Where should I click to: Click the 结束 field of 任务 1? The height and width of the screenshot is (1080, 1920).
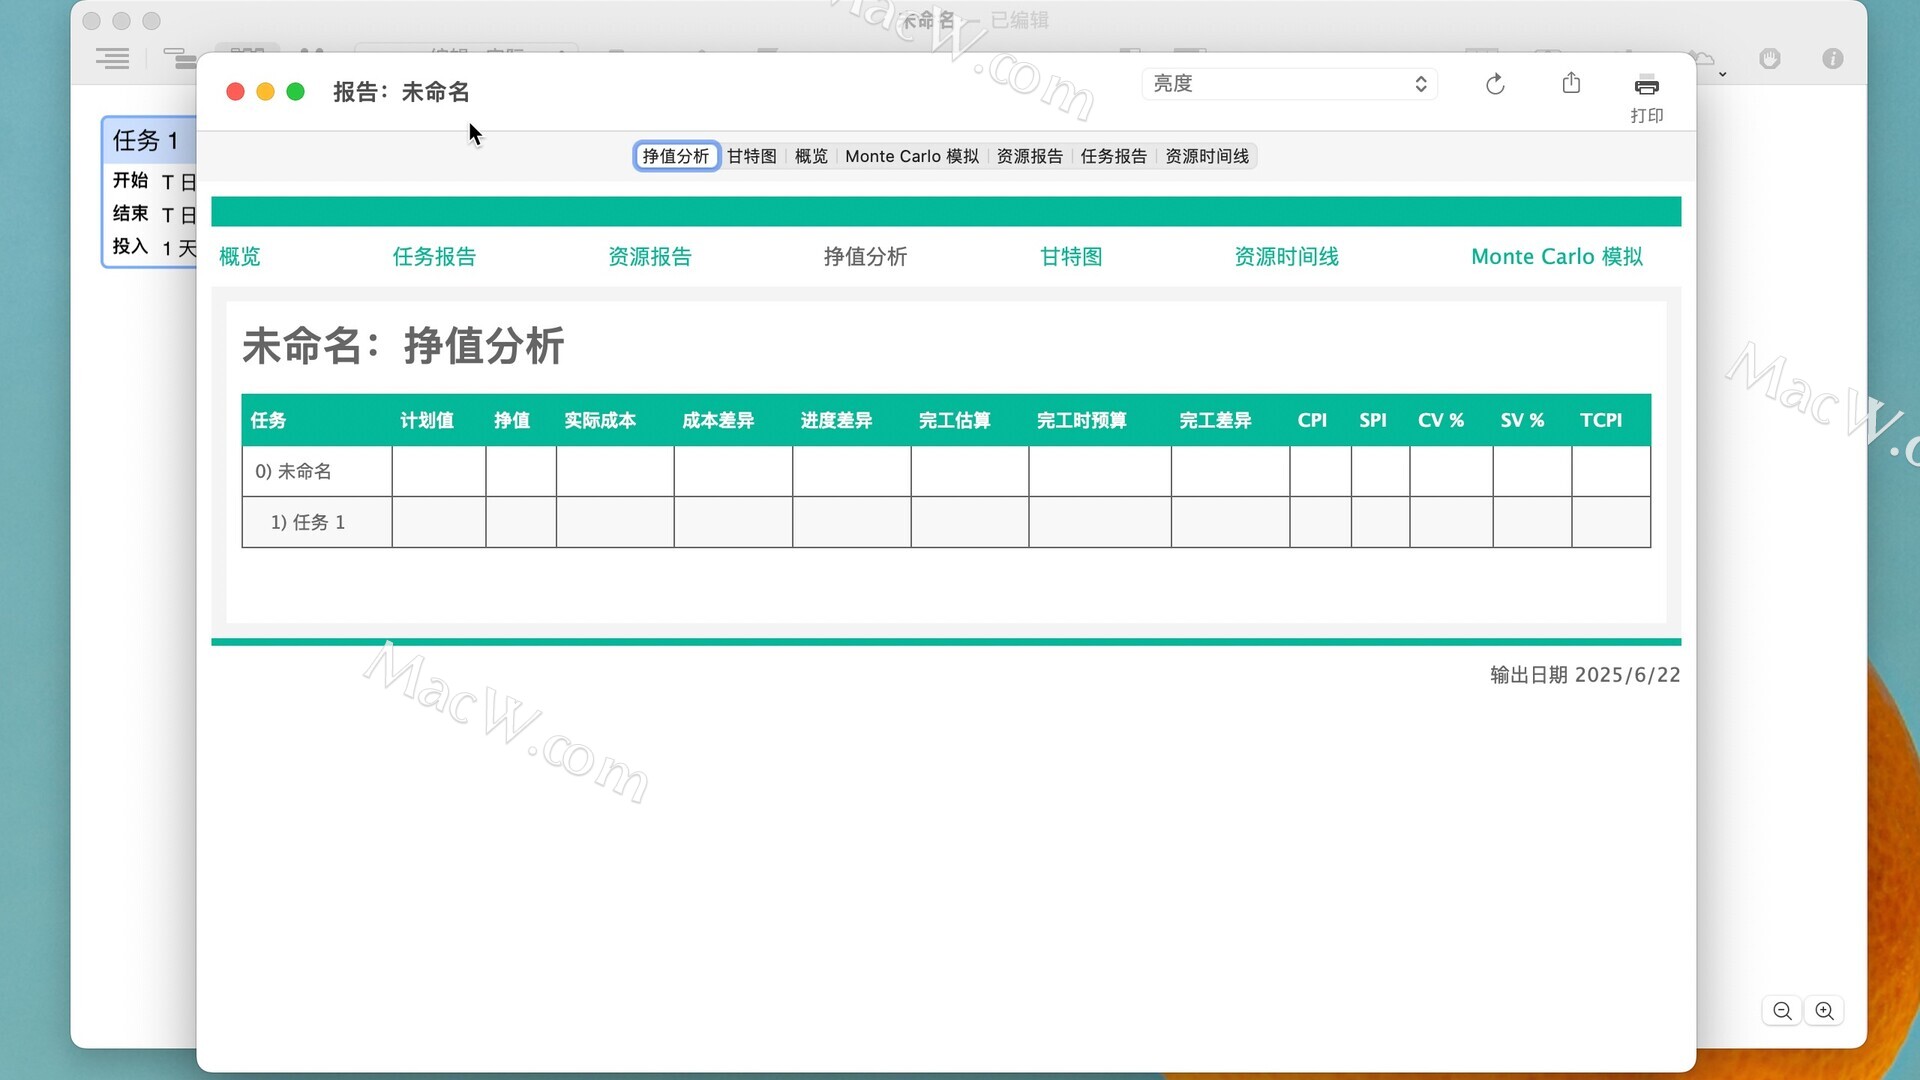(x=153, y=214)
